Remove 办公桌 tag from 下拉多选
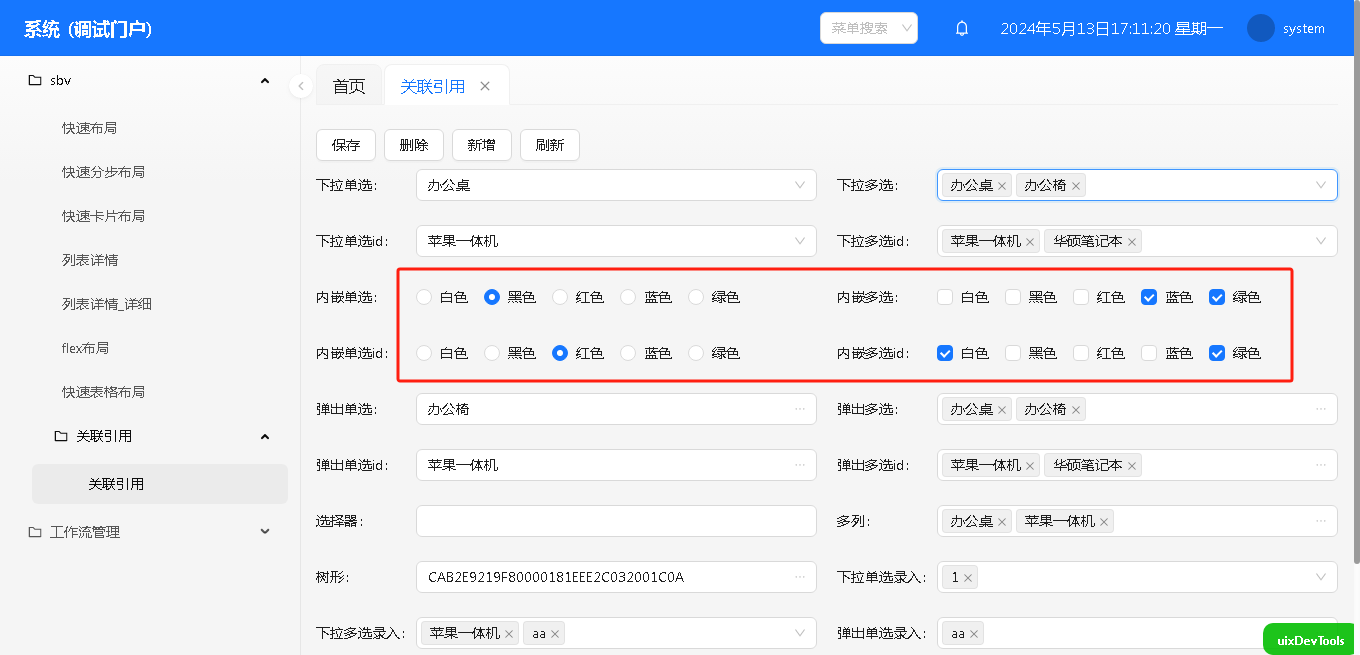The width and height of the screenshot is (1360, 655). click(x=1002, y=186)
